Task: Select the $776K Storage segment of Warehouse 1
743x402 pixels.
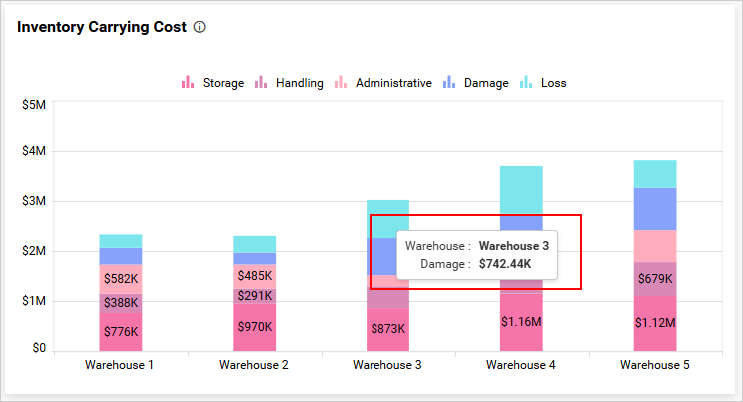Action: point(120,331)
